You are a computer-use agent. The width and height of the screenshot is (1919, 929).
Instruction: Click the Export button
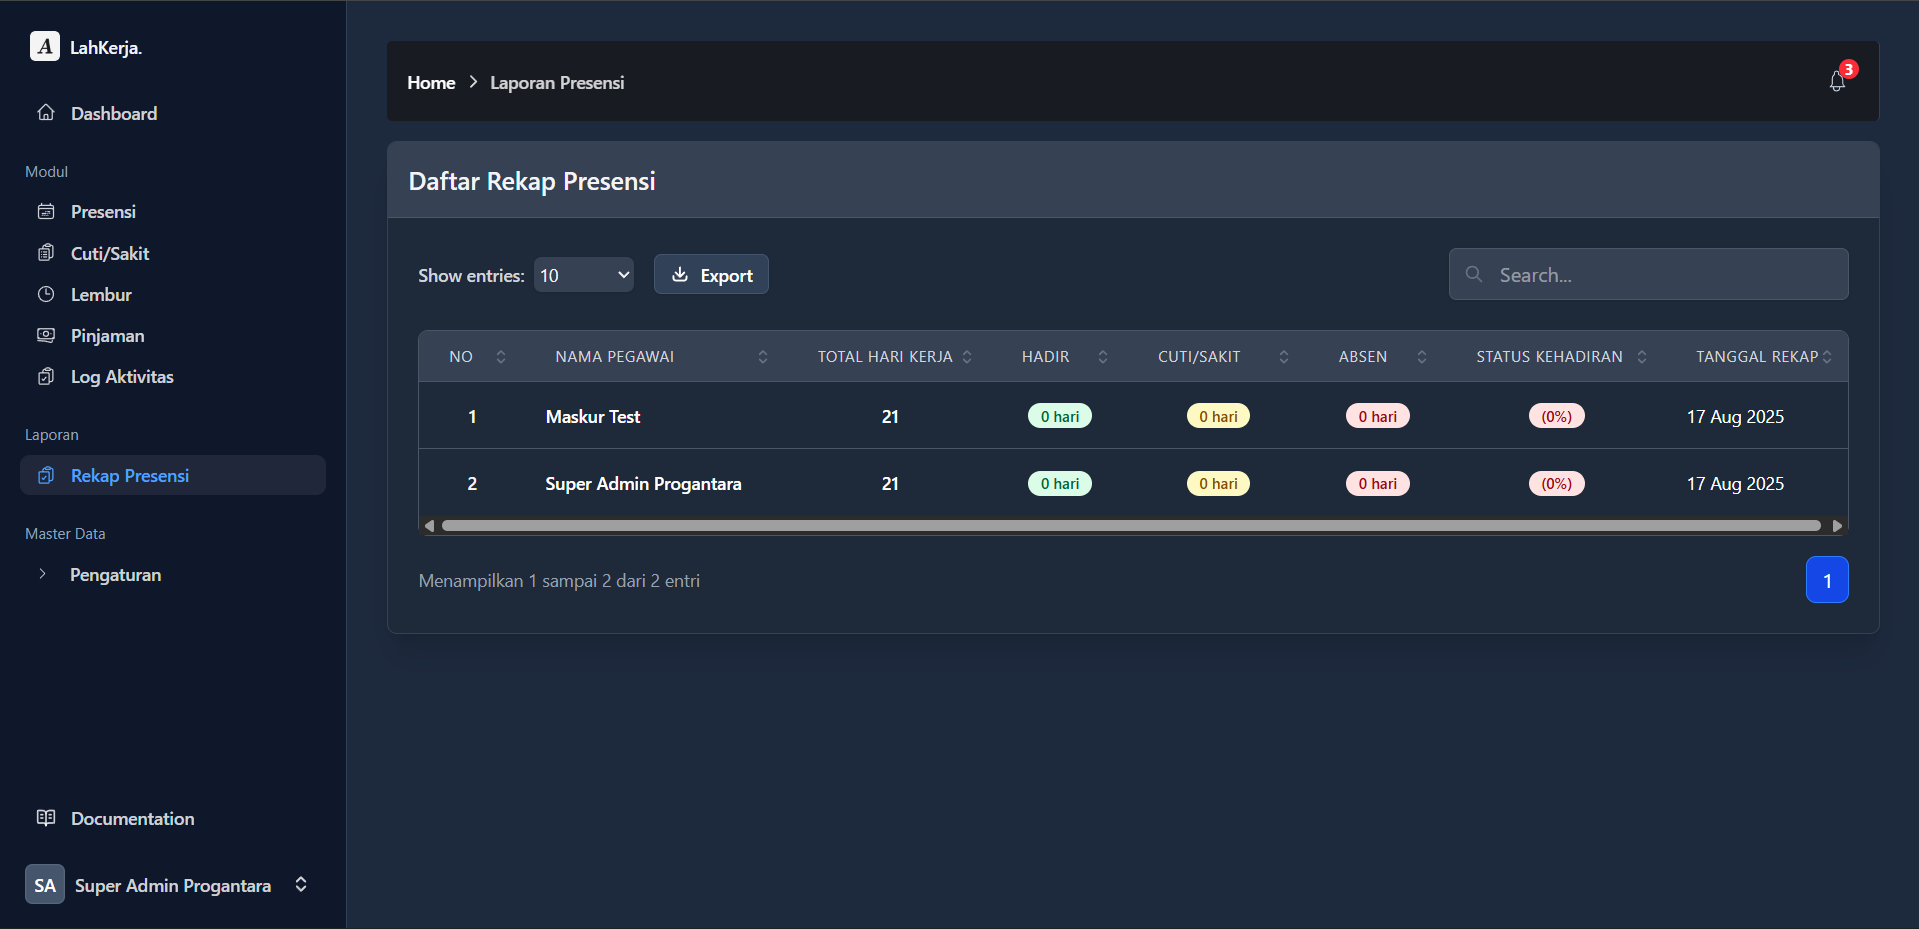click(711, 275)
